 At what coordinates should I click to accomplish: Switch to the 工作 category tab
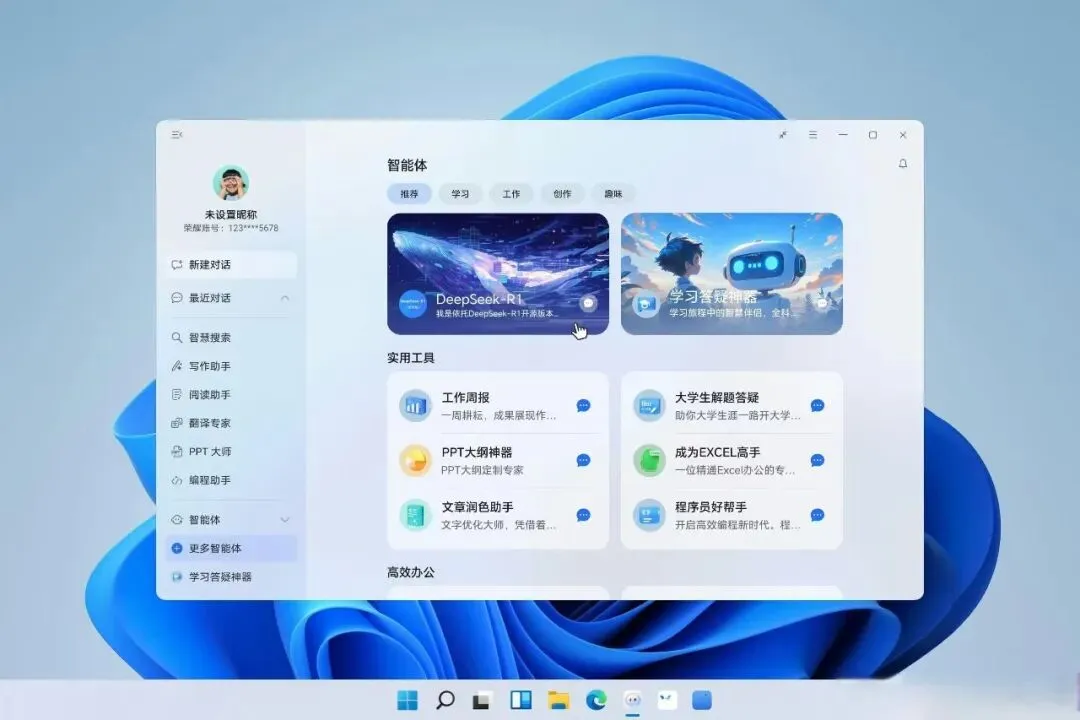[x=511, y=194]
